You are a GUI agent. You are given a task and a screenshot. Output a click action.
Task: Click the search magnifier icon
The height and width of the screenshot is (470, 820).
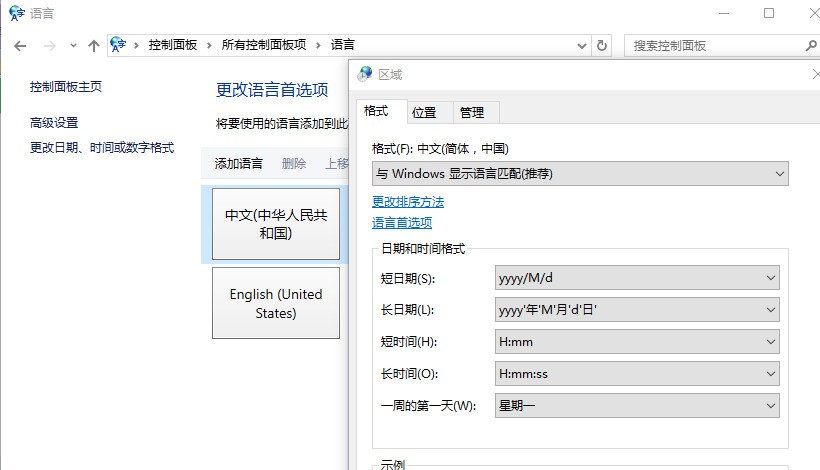click(x=811, y=45)
